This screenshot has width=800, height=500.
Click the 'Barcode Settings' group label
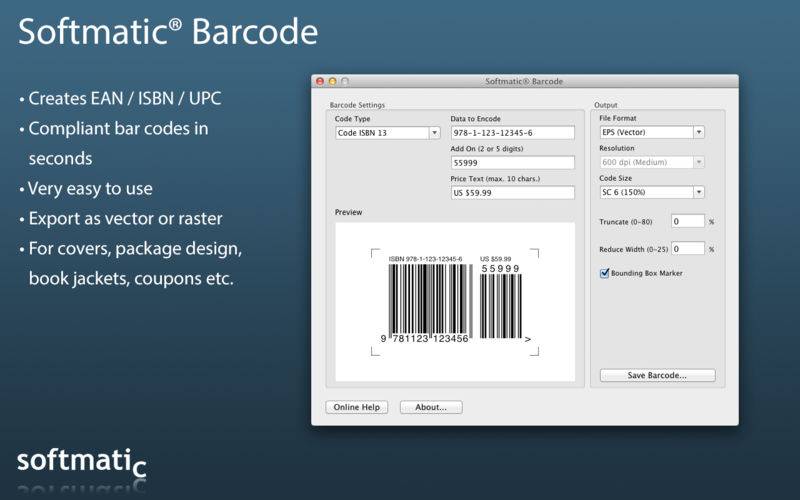[357, 105]
